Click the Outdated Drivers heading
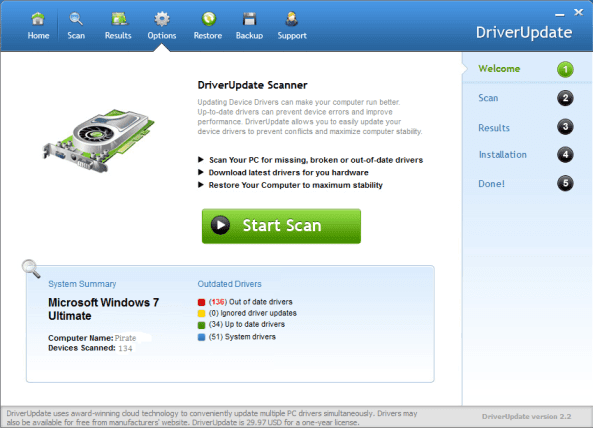Viewport: 593px width, 428px height. coord(229,284)
